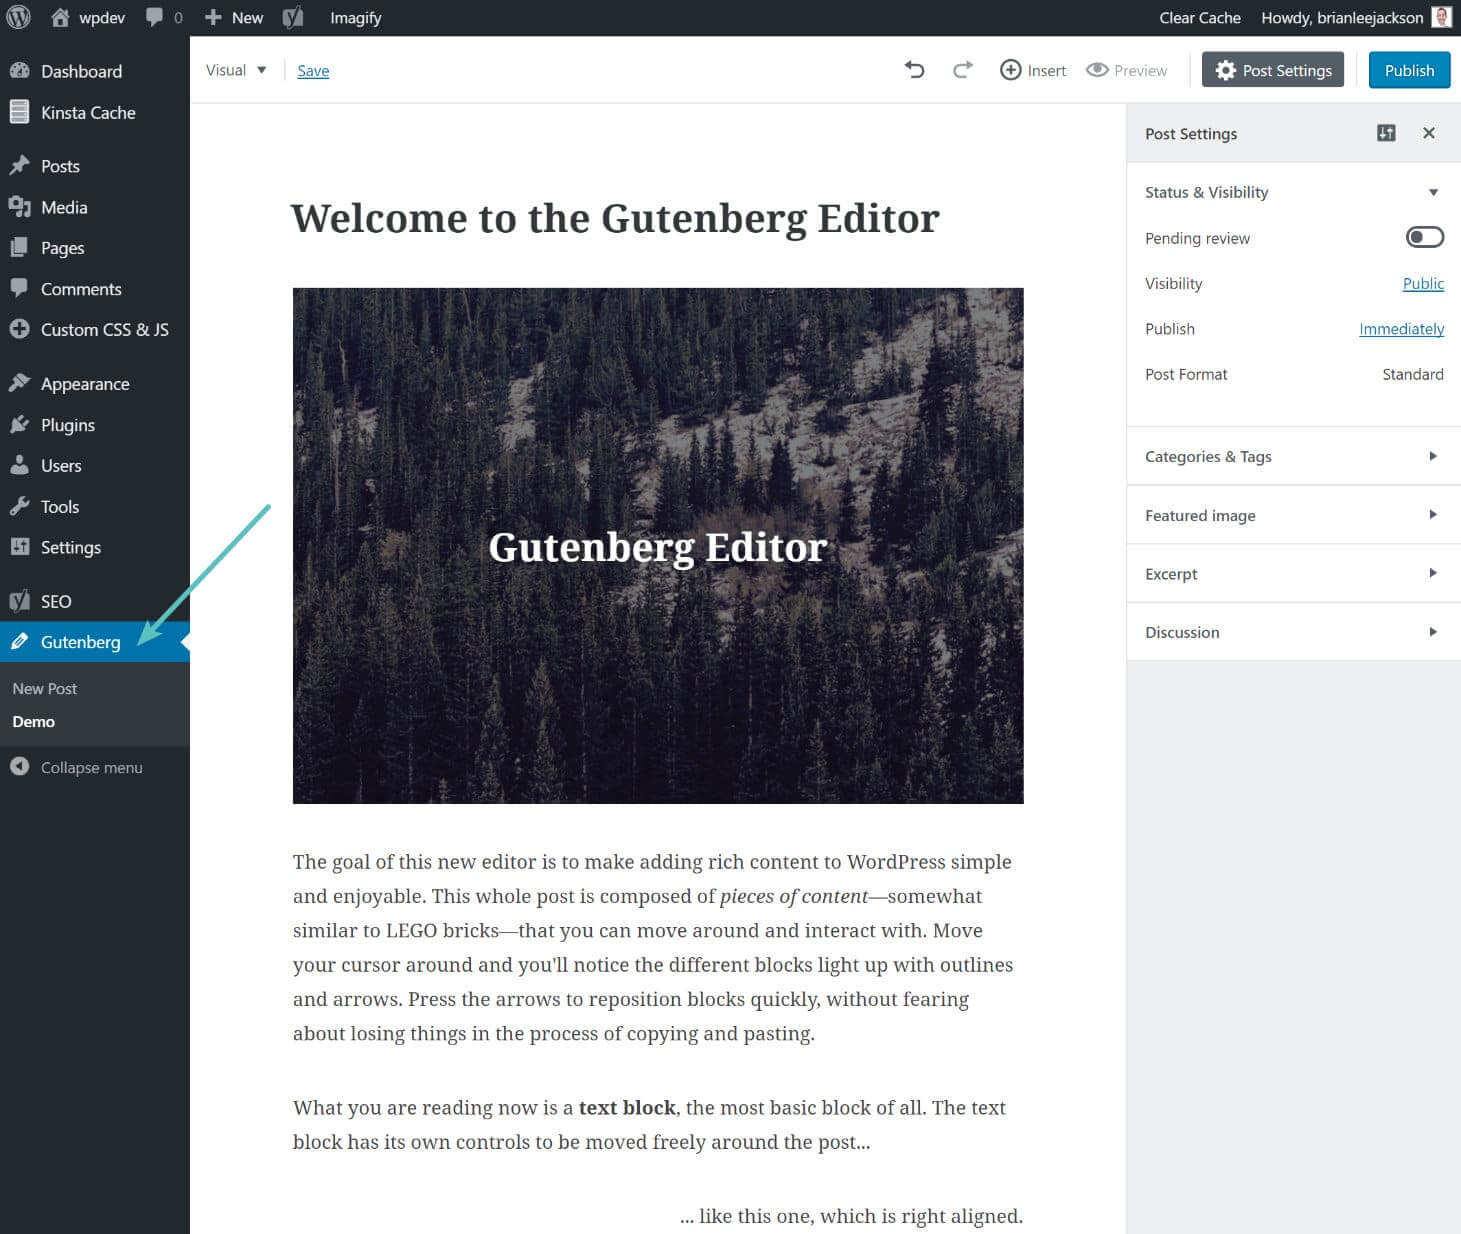This screenshot has width=1461, height=1234.
Task: Open the Visual editor mode dropdown
Action: [236, 70]
